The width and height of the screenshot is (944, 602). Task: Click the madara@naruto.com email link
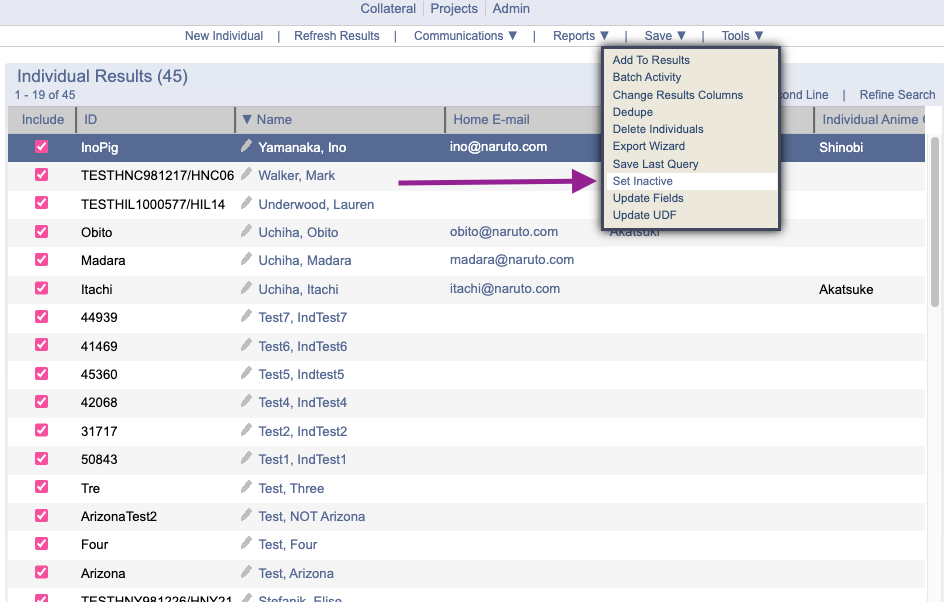[512, 260]
